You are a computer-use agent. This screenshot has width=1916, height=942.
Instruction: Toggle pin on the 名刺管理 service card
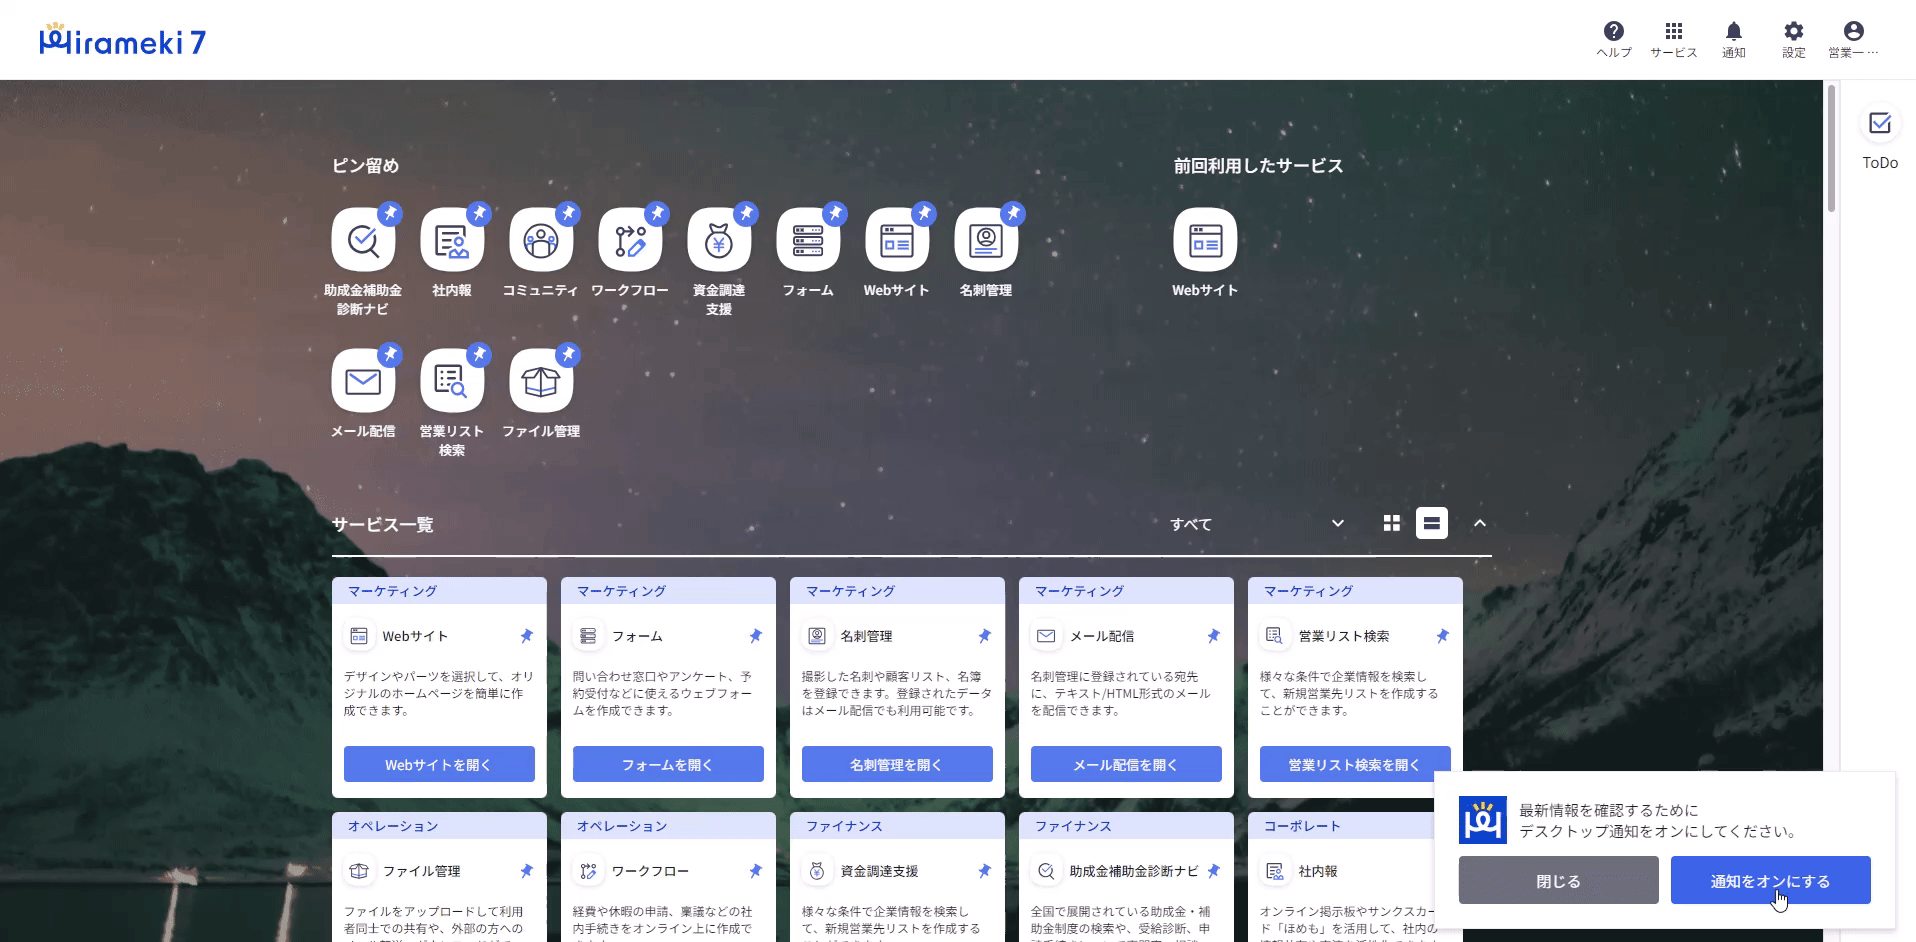[985, 636]
